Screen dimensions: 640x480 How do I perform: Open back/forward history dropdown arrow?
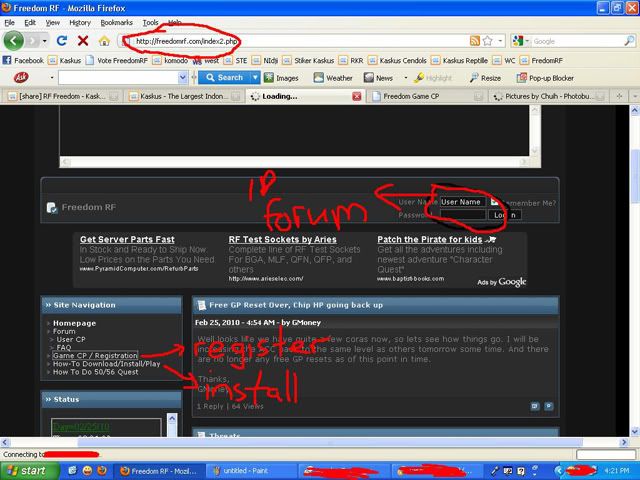click(x=44, y=41)
